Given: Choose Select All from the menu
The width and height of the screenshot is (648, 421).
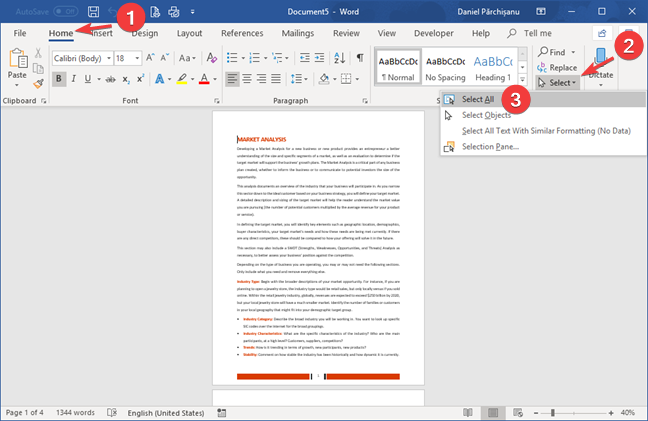Looking at the screenshot, I should point(543,99).
